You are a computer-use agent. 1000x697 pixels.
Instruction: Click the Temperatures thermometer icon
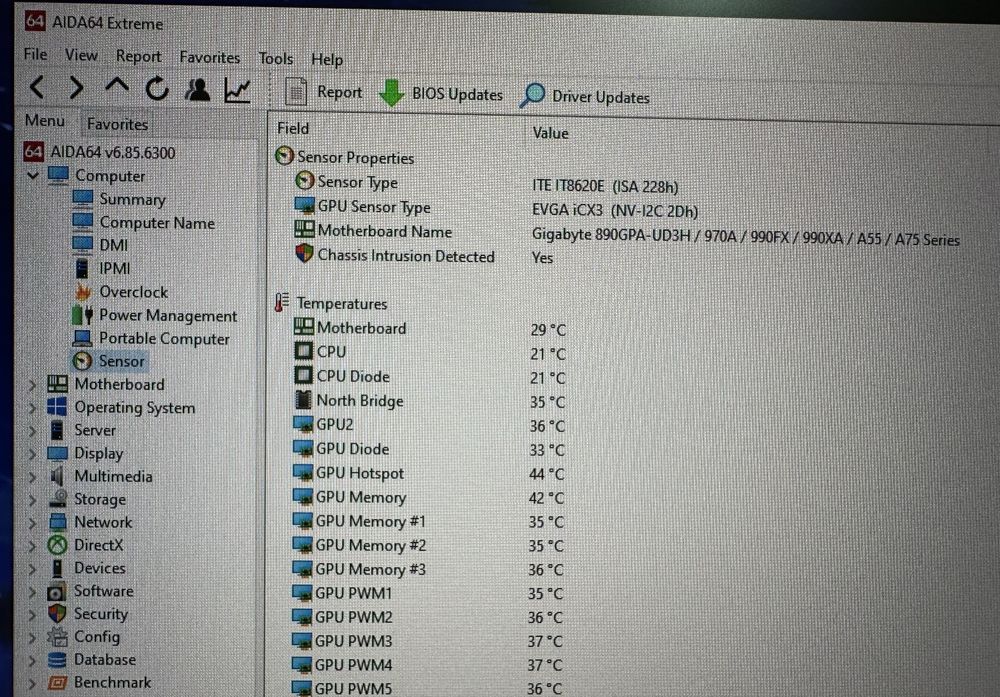coord(281,302)
